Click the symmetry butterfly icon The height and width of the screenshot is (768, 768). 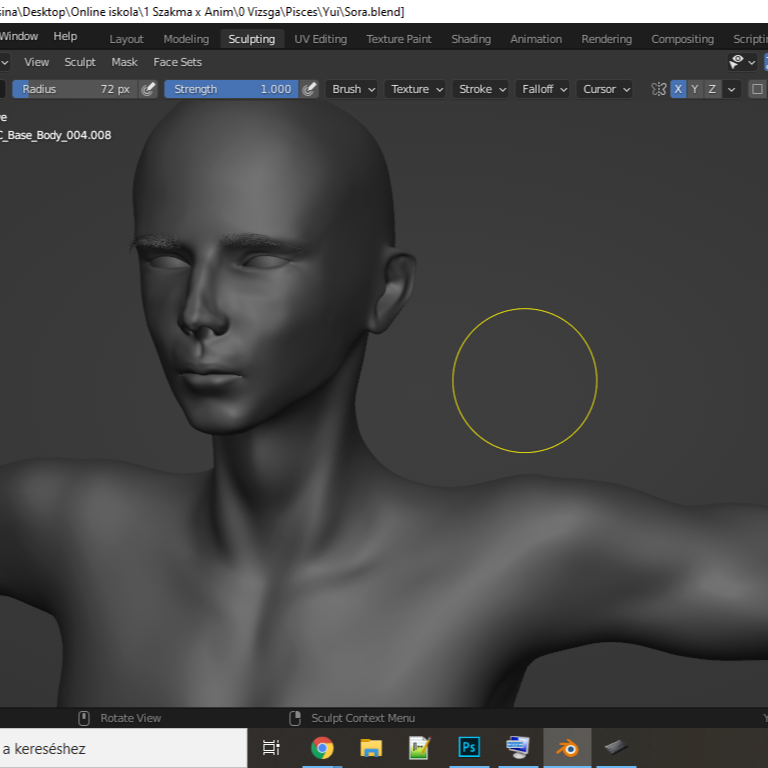pos(658,89)
